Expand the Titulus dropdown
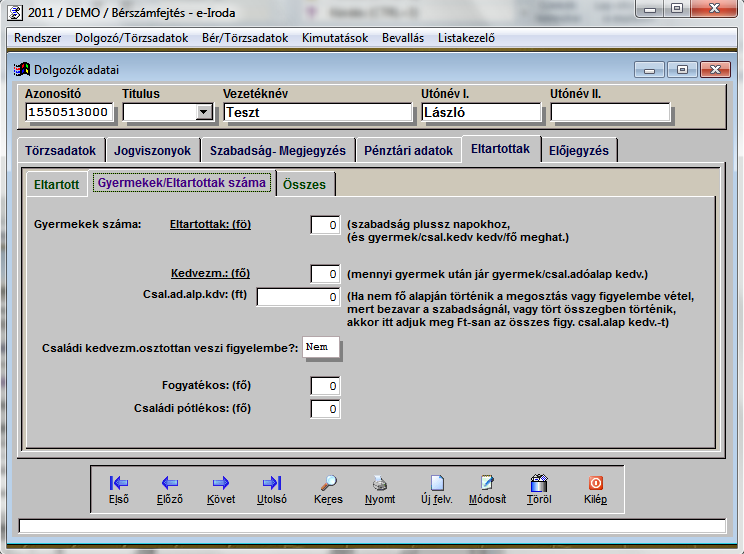The image size is (744, 554). tap(204, 112)
